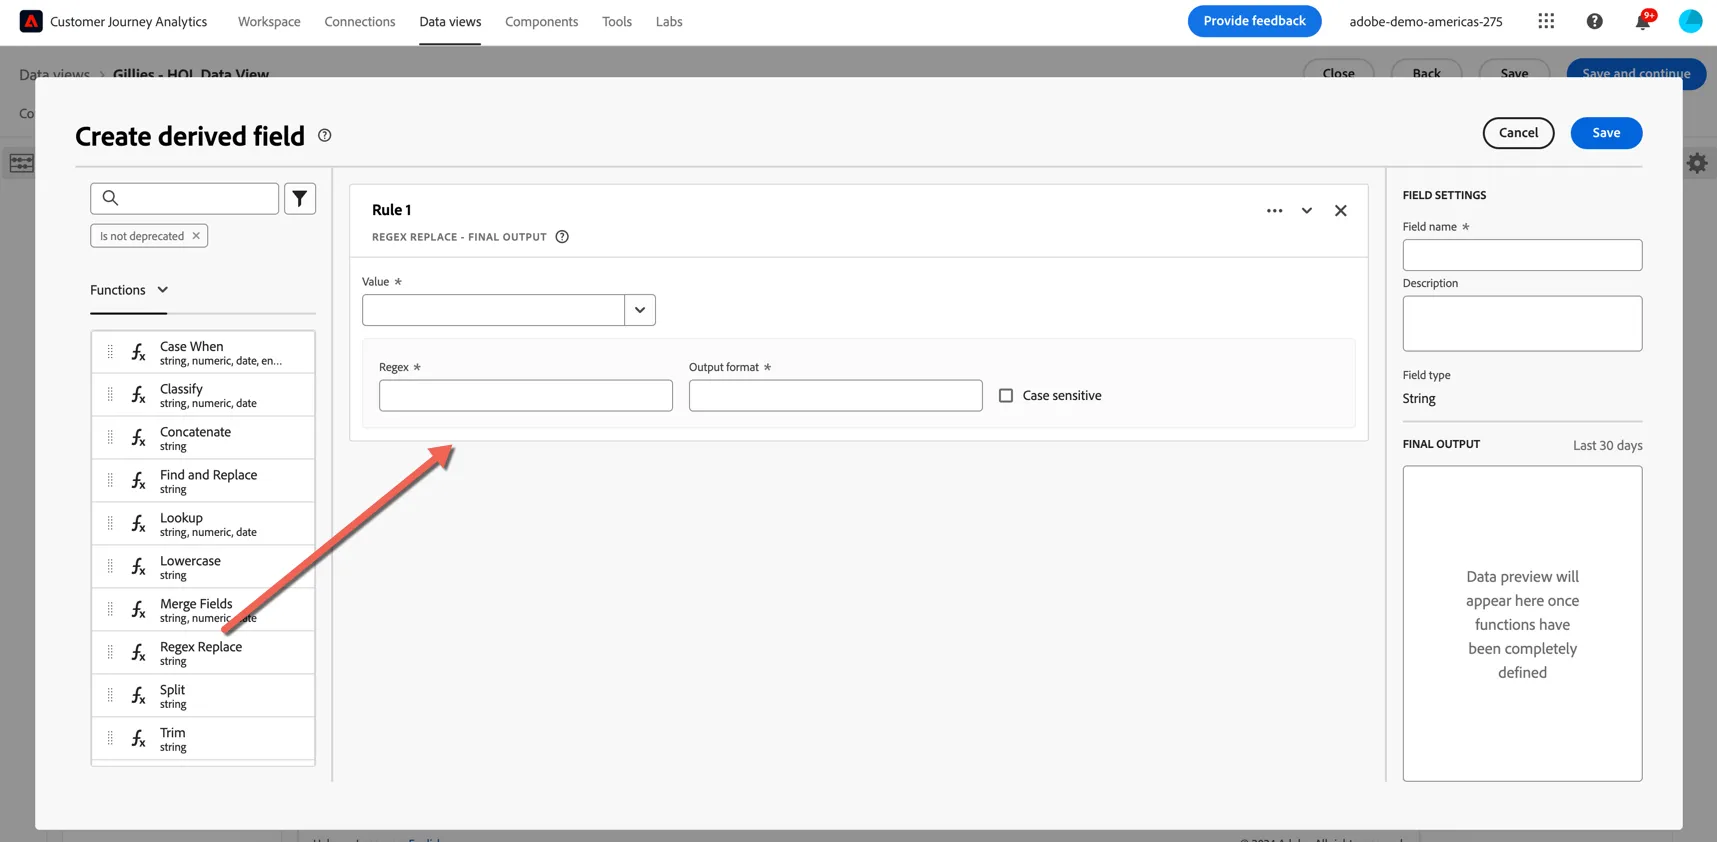Open the apps grid switcher

pyautogui.click(x=1546, y=21)
